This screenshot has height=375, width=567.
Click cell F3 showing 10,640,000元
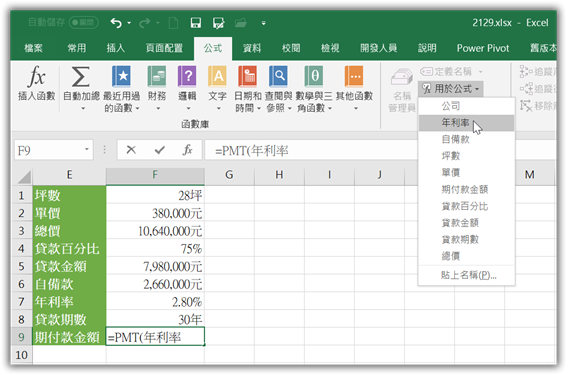coord(155,231)
